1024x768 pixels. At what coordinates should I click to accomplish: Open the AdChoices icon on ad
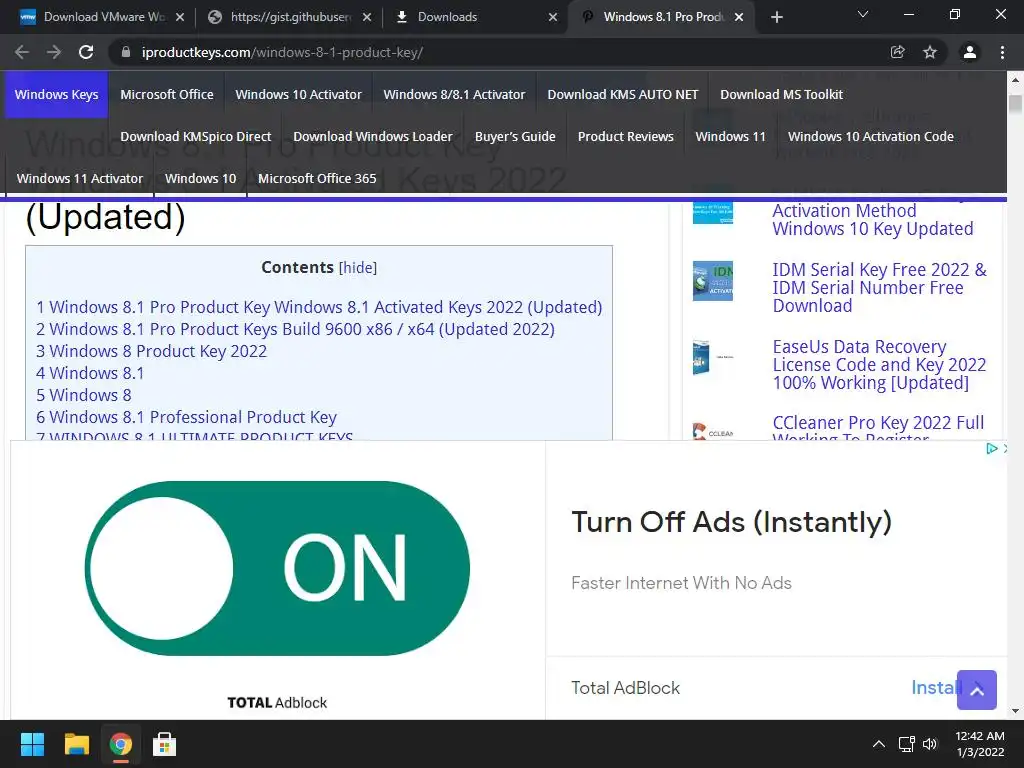point(991,448)
